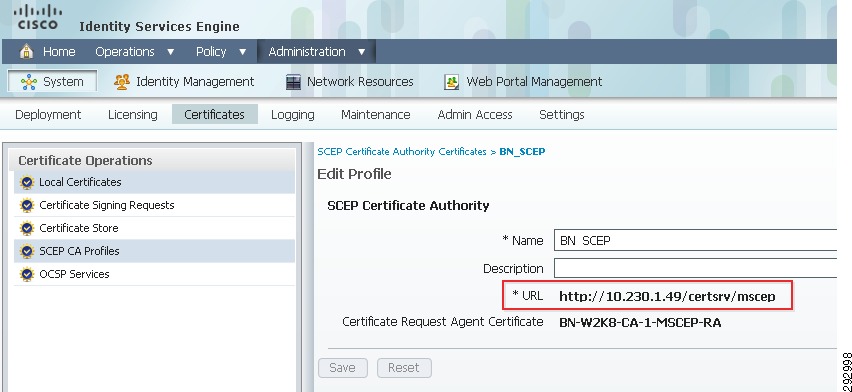This screenshot has height=392, width=852.
Task: Click the Cisco logo
Action: [x=37, y=17]
